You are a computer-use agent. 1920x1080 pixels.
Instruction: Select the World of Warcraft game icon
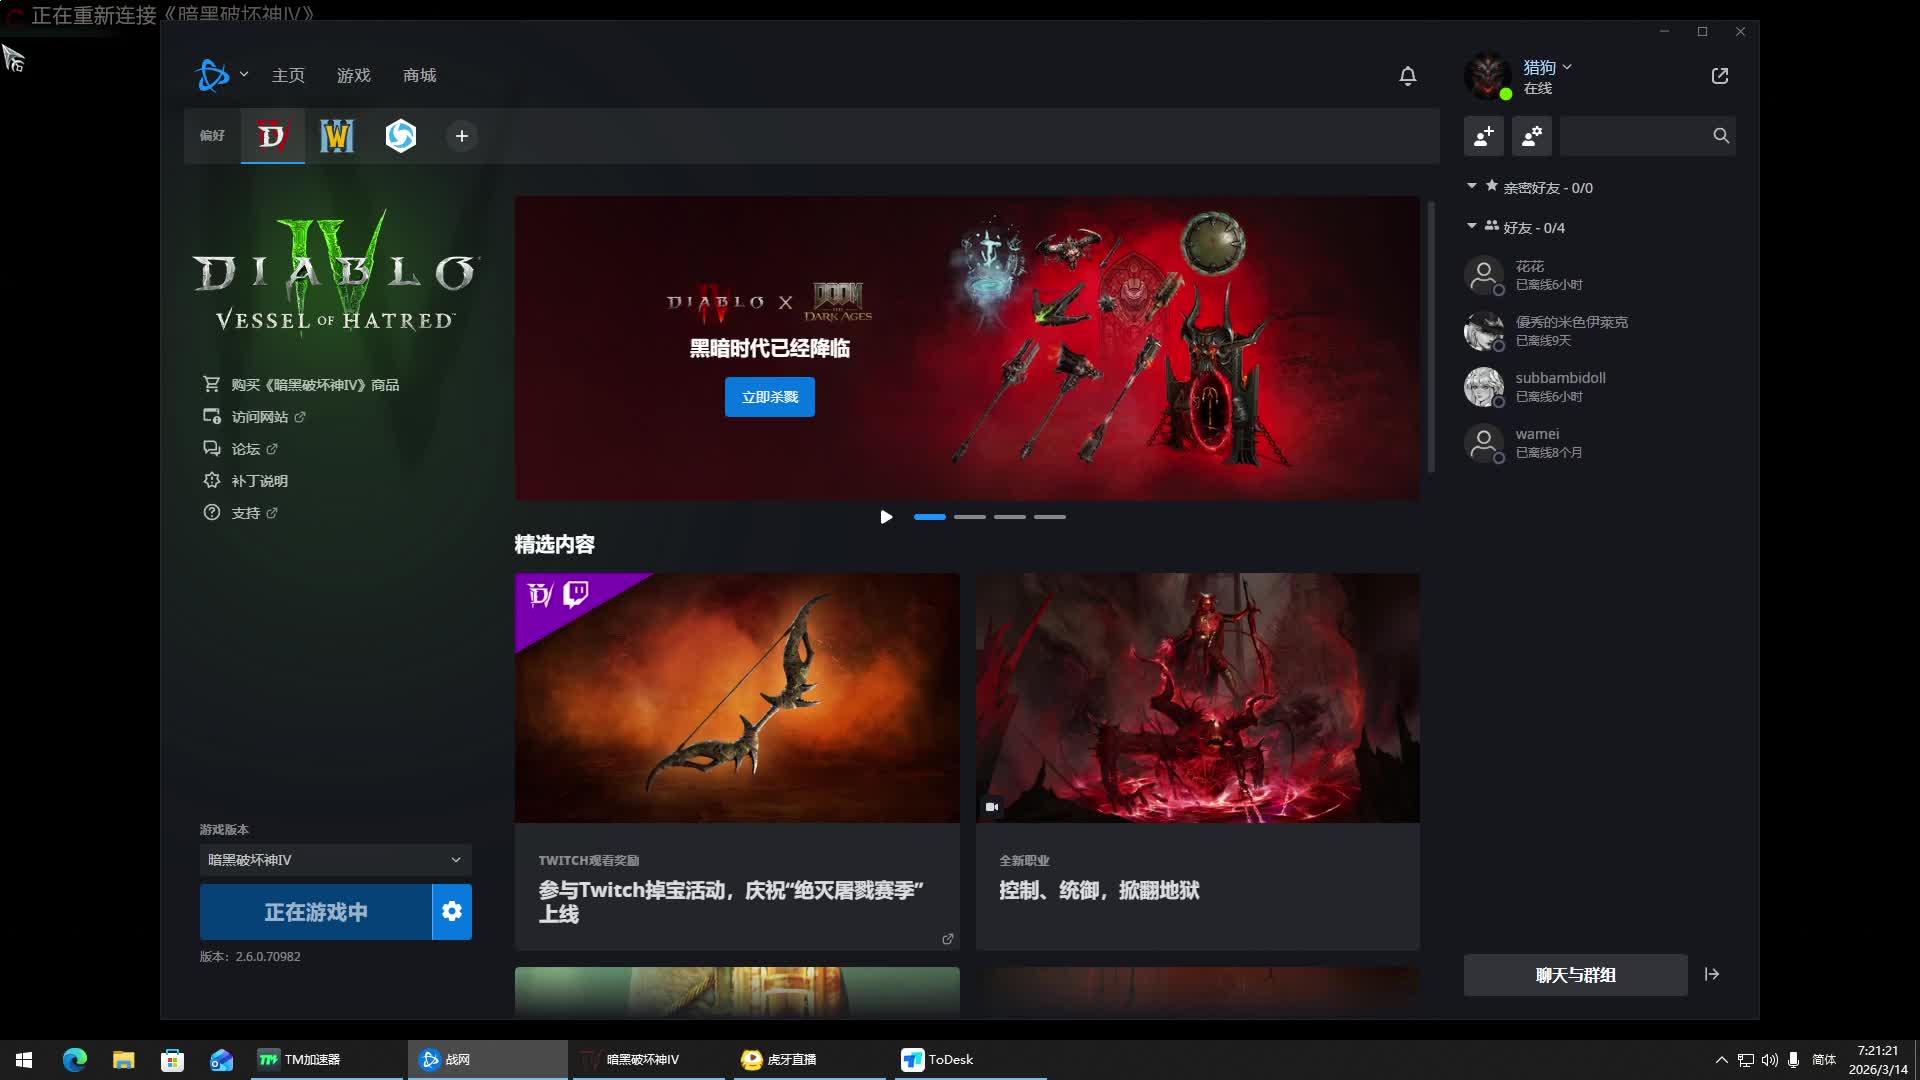(x=336, y=136)
